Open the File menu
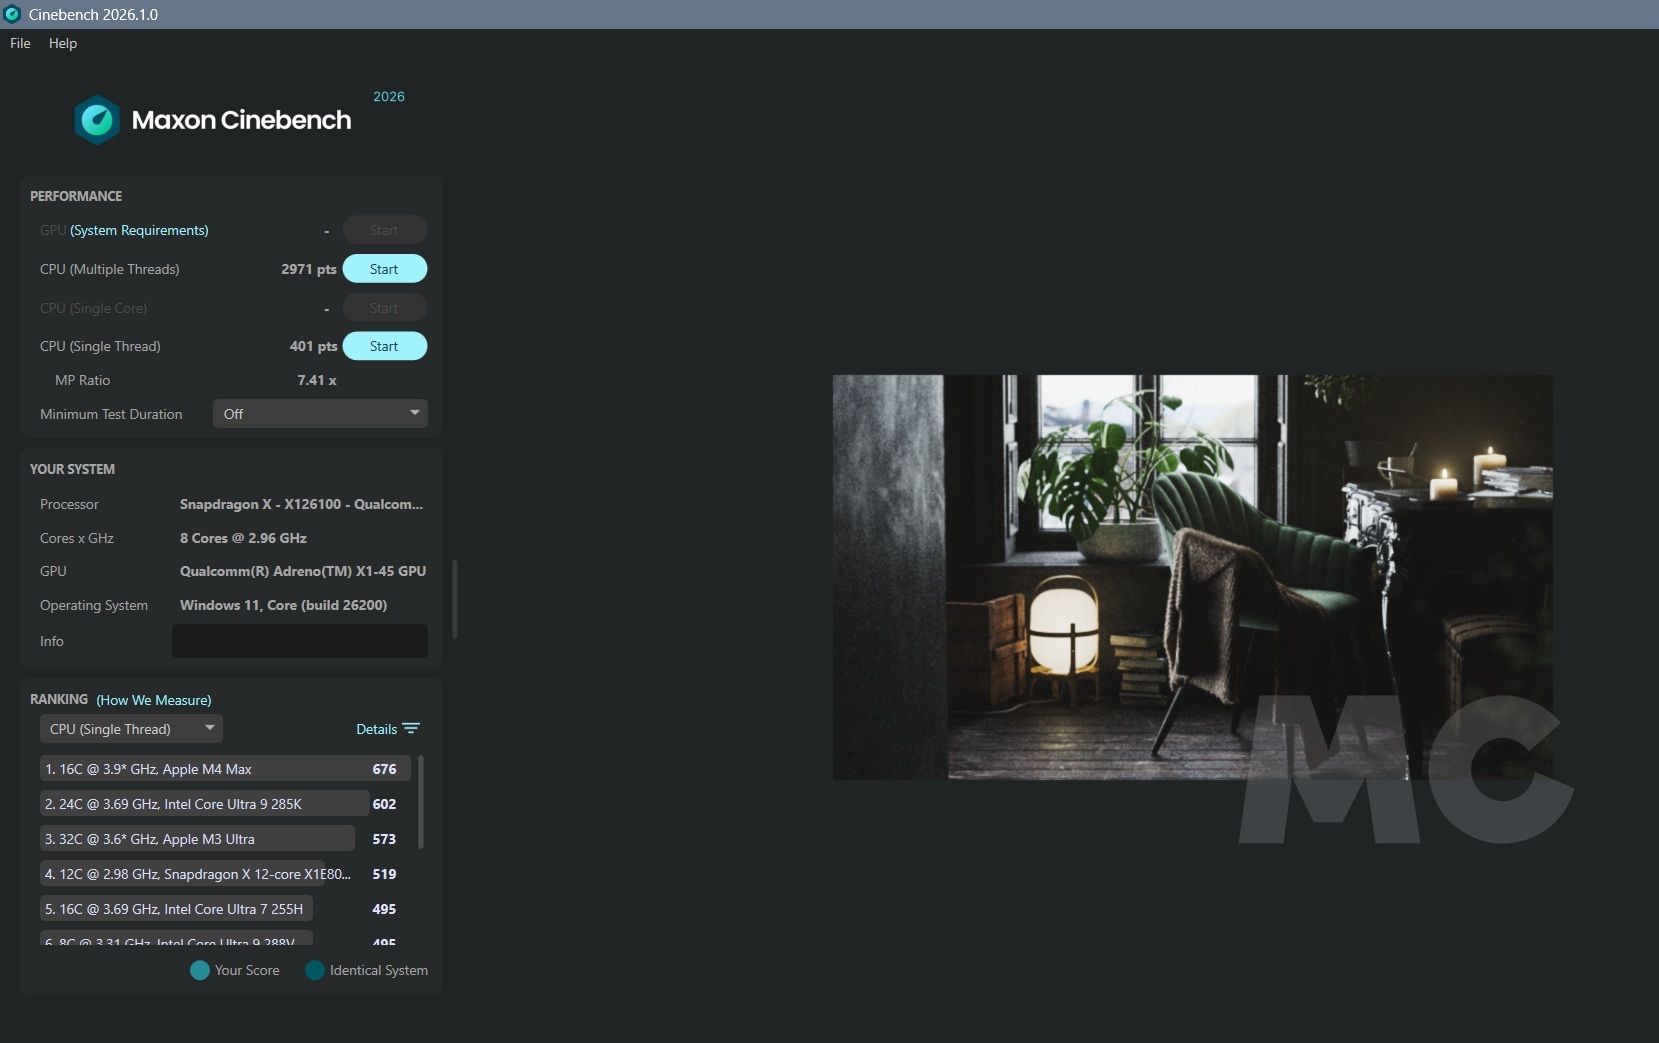This screenshot has height=1043, width=1659. coord(20,43)
